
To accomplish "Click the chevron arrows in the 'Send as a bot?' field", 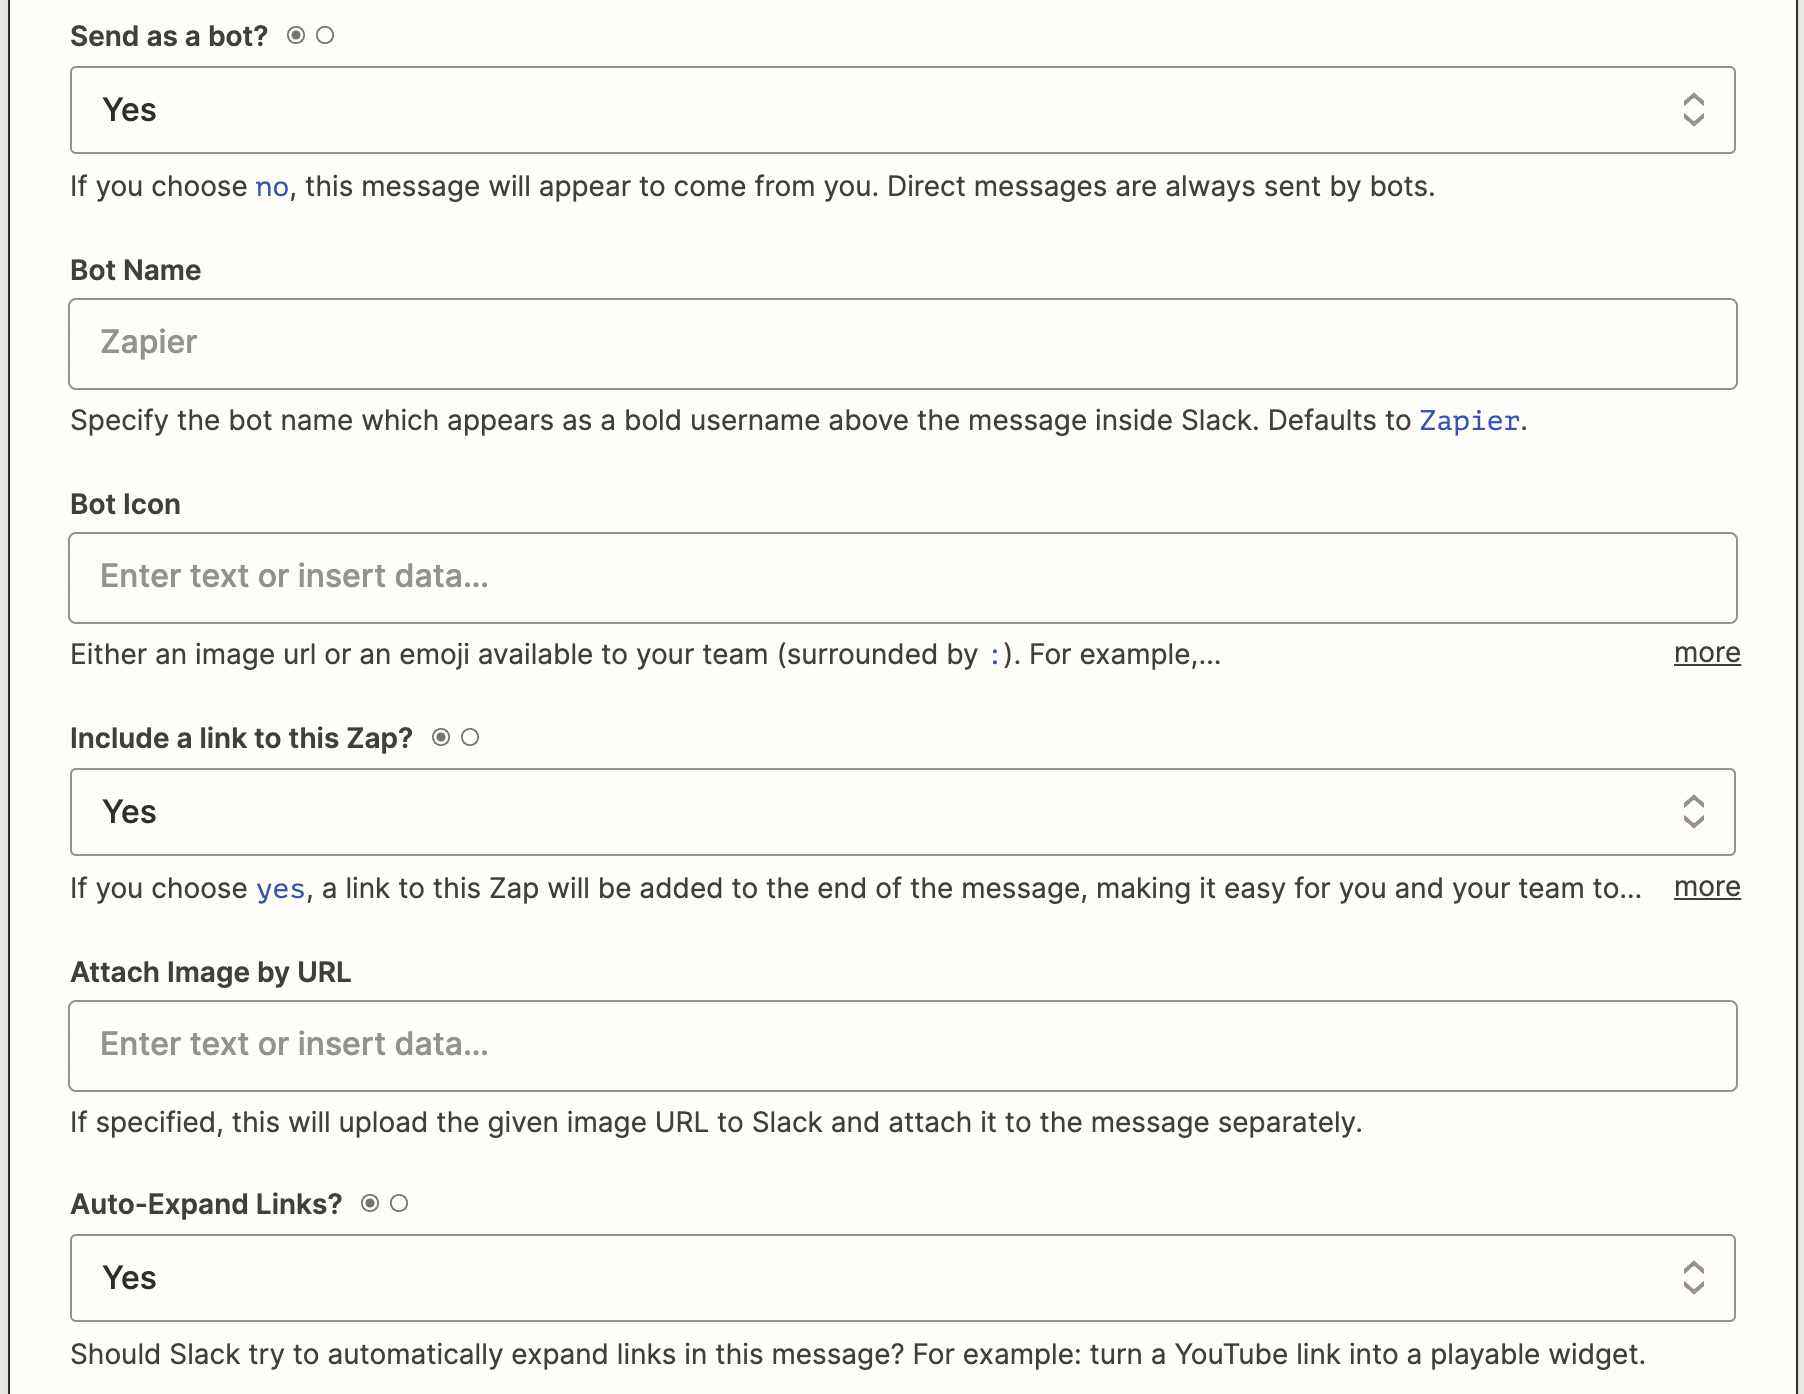I will [x=1693, y=110].
